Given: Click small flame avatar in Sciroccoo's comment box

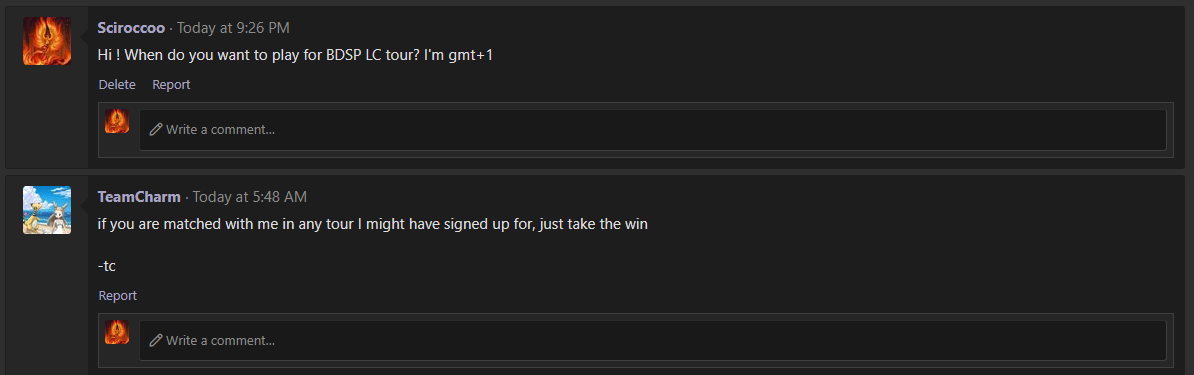Looking at the screenshot, I should [x=117, y=121].
